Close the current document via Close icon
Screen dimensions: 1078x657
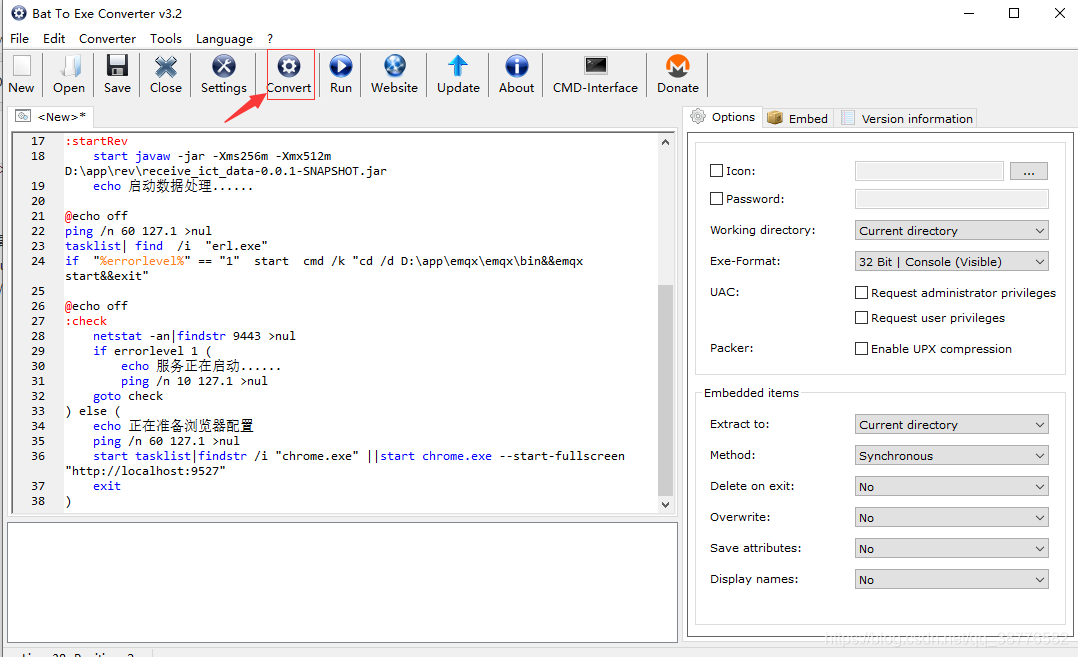[166, 66]
